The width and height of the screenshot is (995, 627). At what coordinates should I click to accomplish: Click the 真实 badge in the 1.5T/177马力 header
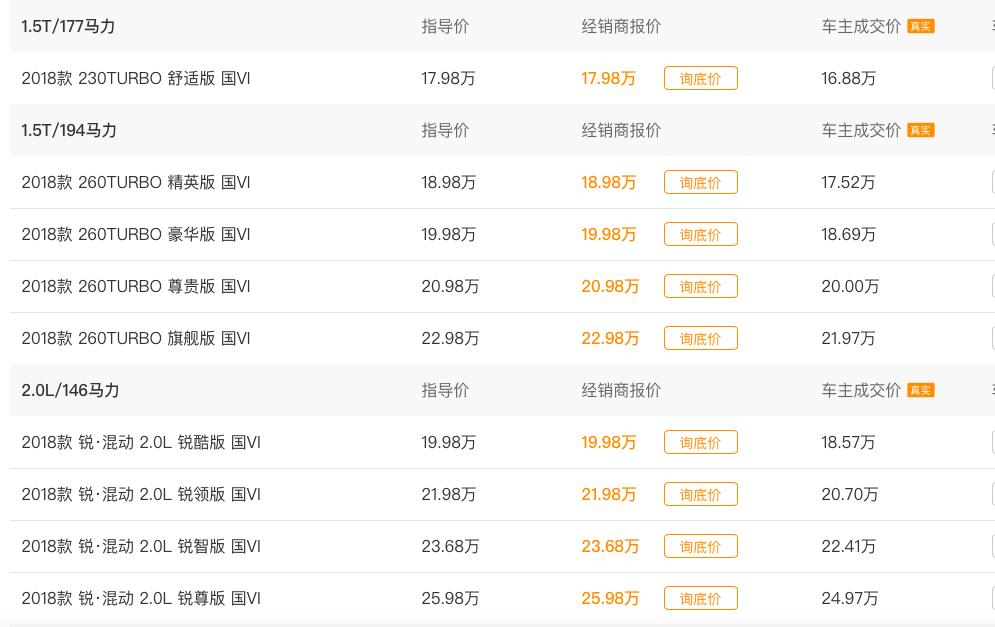pos(920,27)
